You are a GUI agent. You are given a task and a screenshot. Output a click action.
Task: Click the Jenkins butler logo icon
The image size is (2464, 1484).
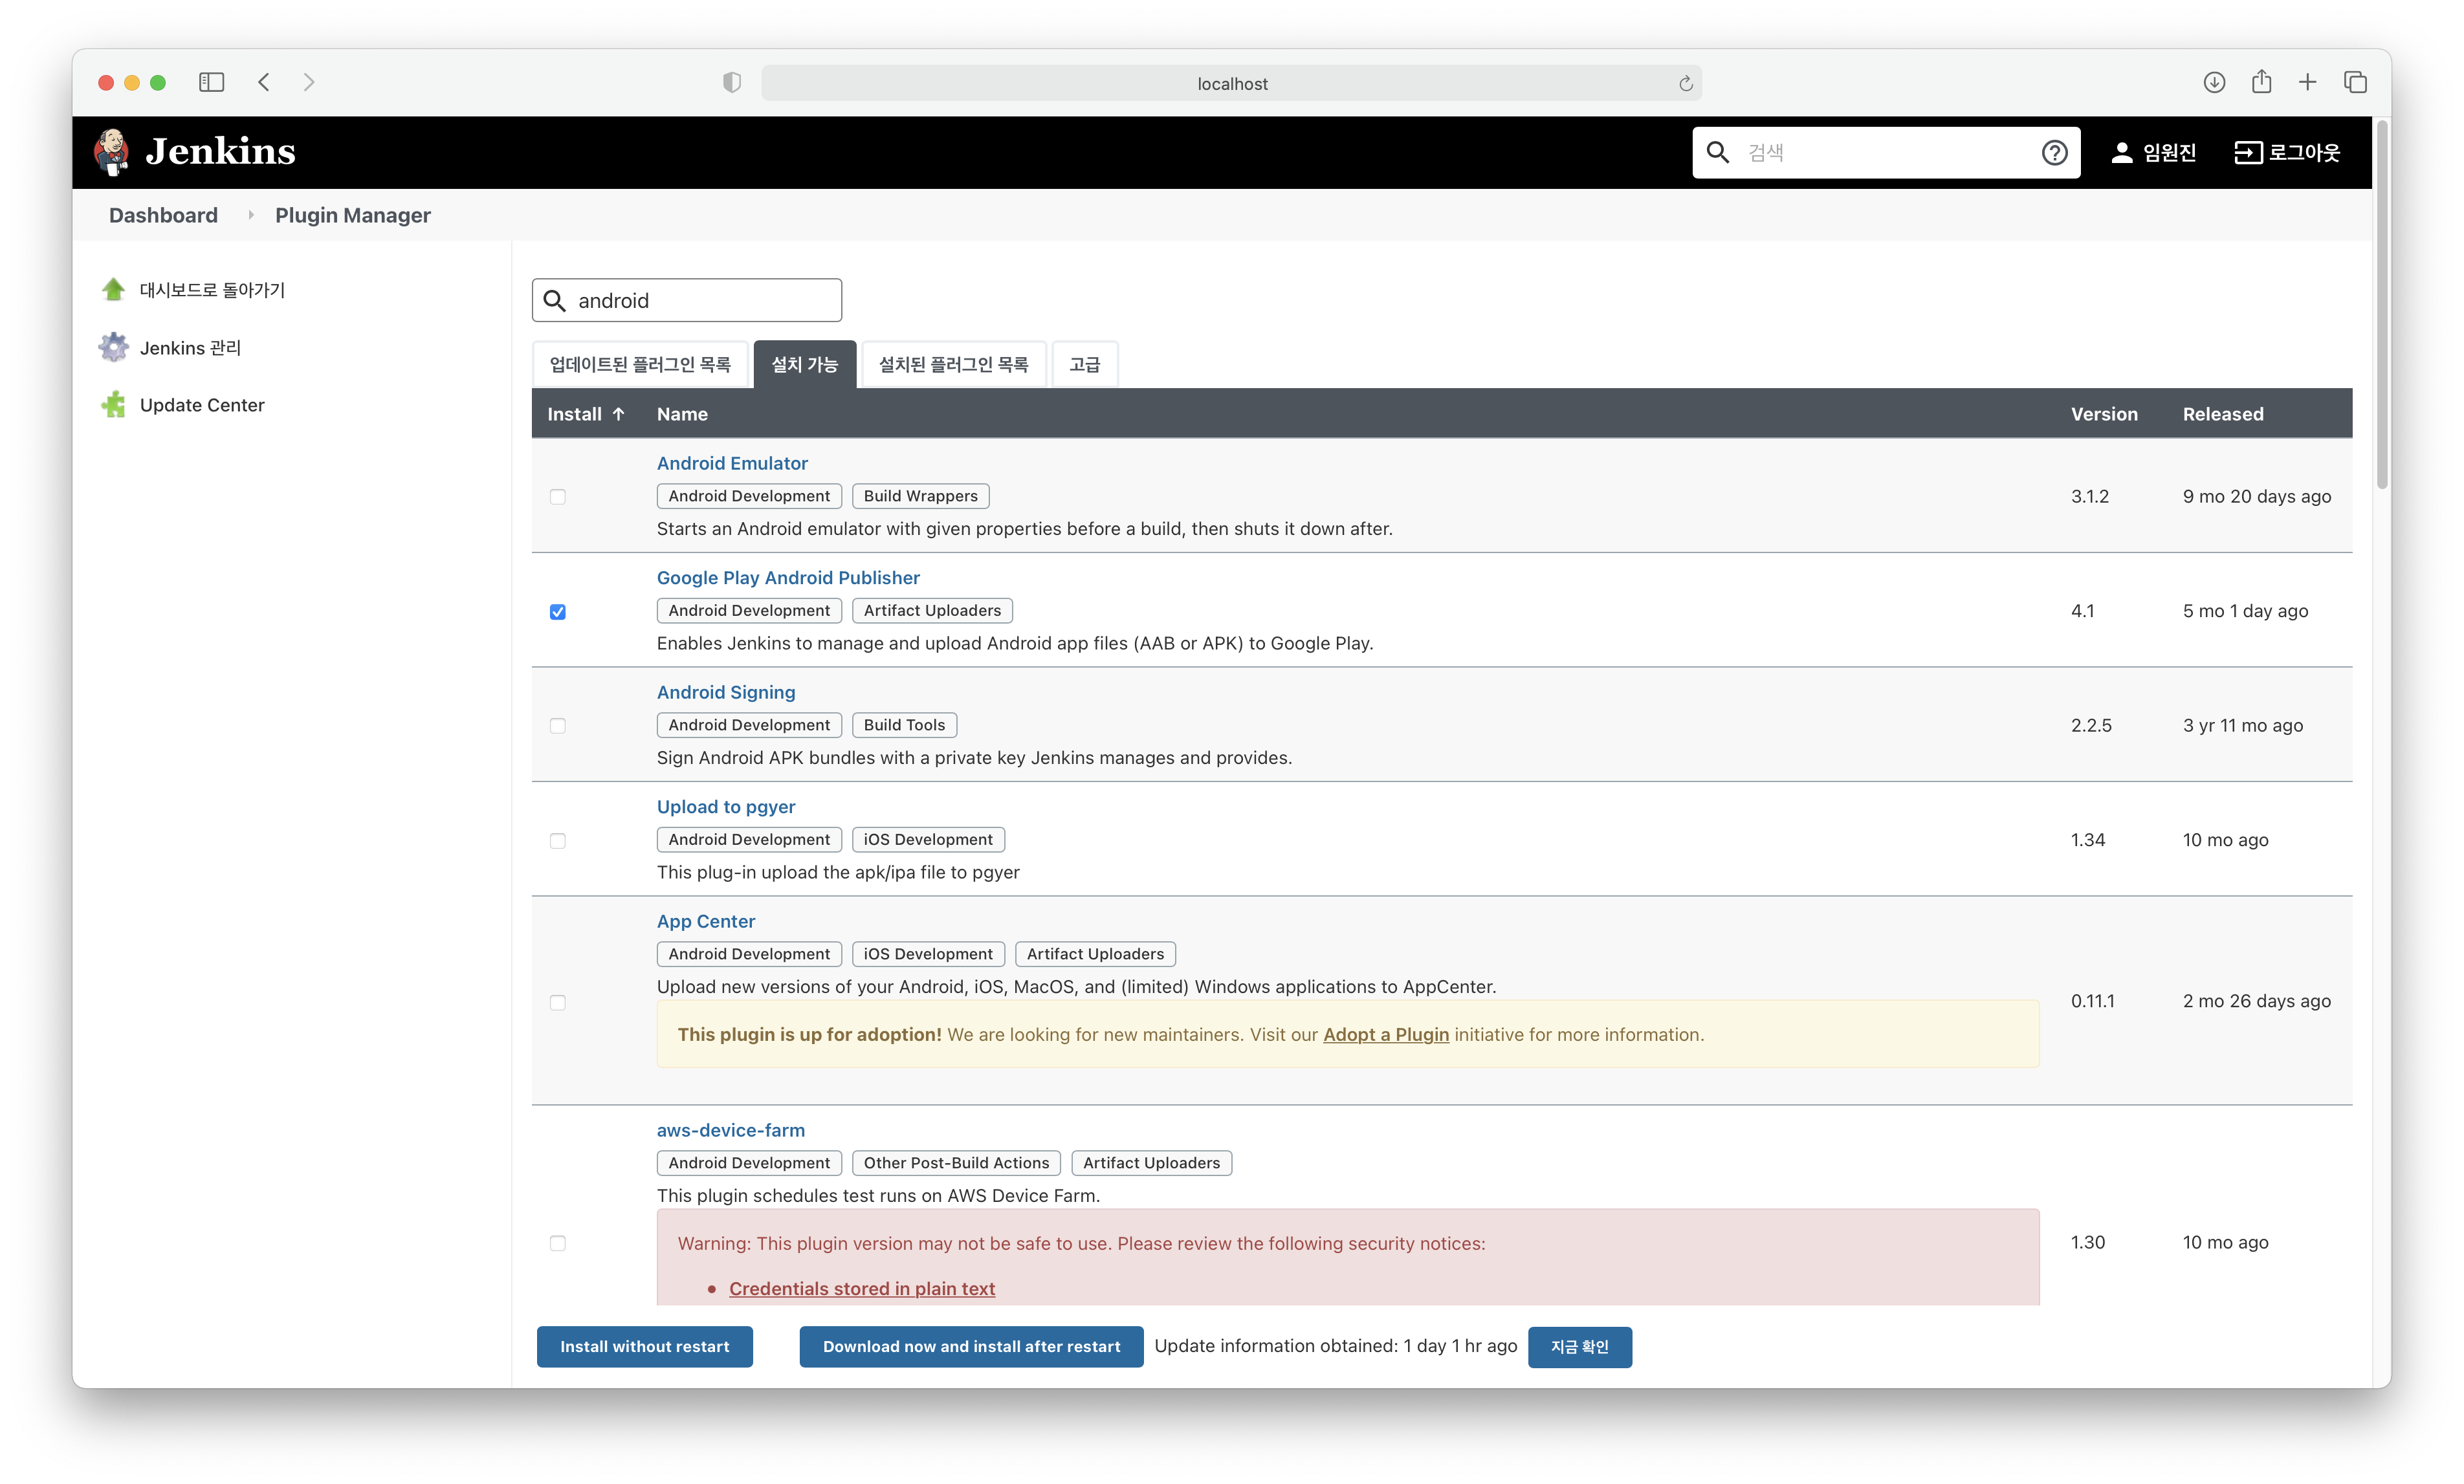pyautogui.click(x=112, y=152)
